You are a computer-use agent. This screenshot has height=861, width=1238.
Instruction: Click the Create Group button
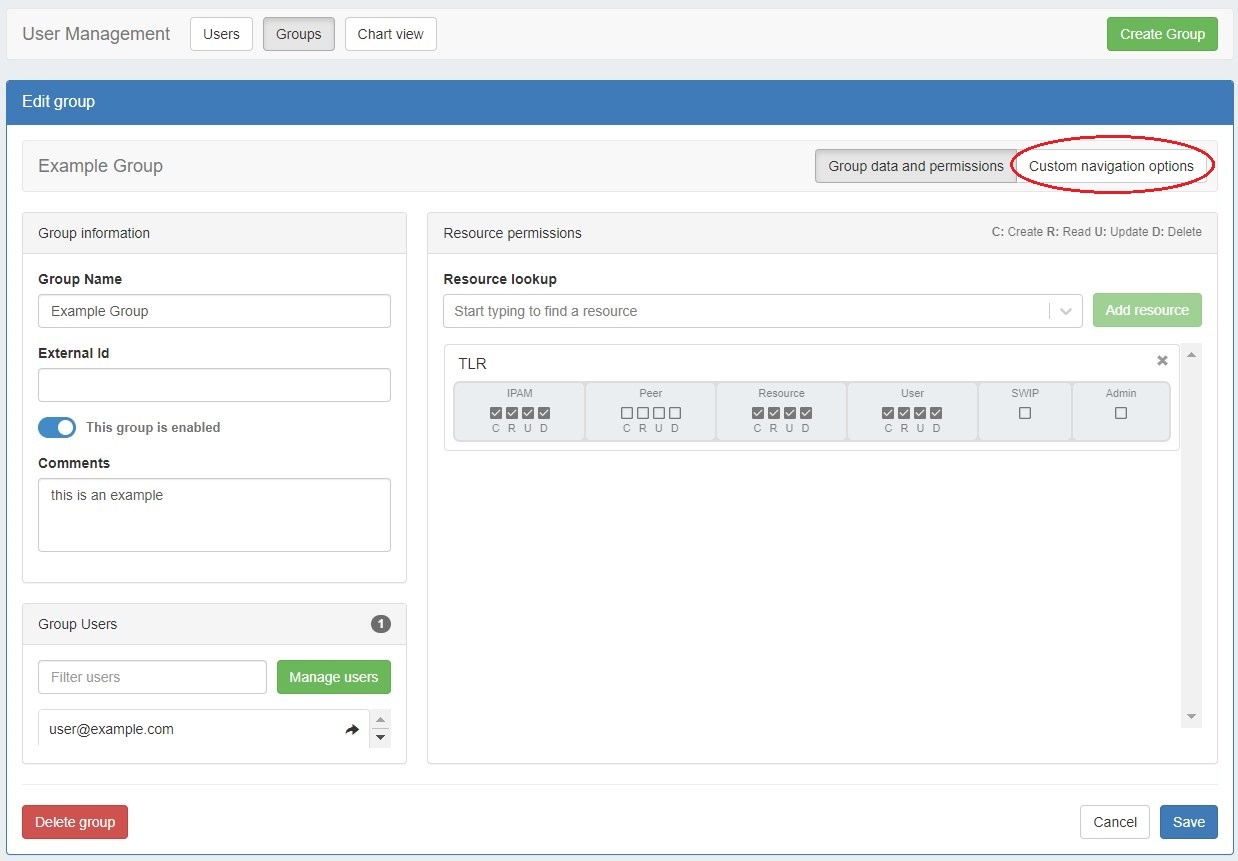click(x=1162, y=34)
